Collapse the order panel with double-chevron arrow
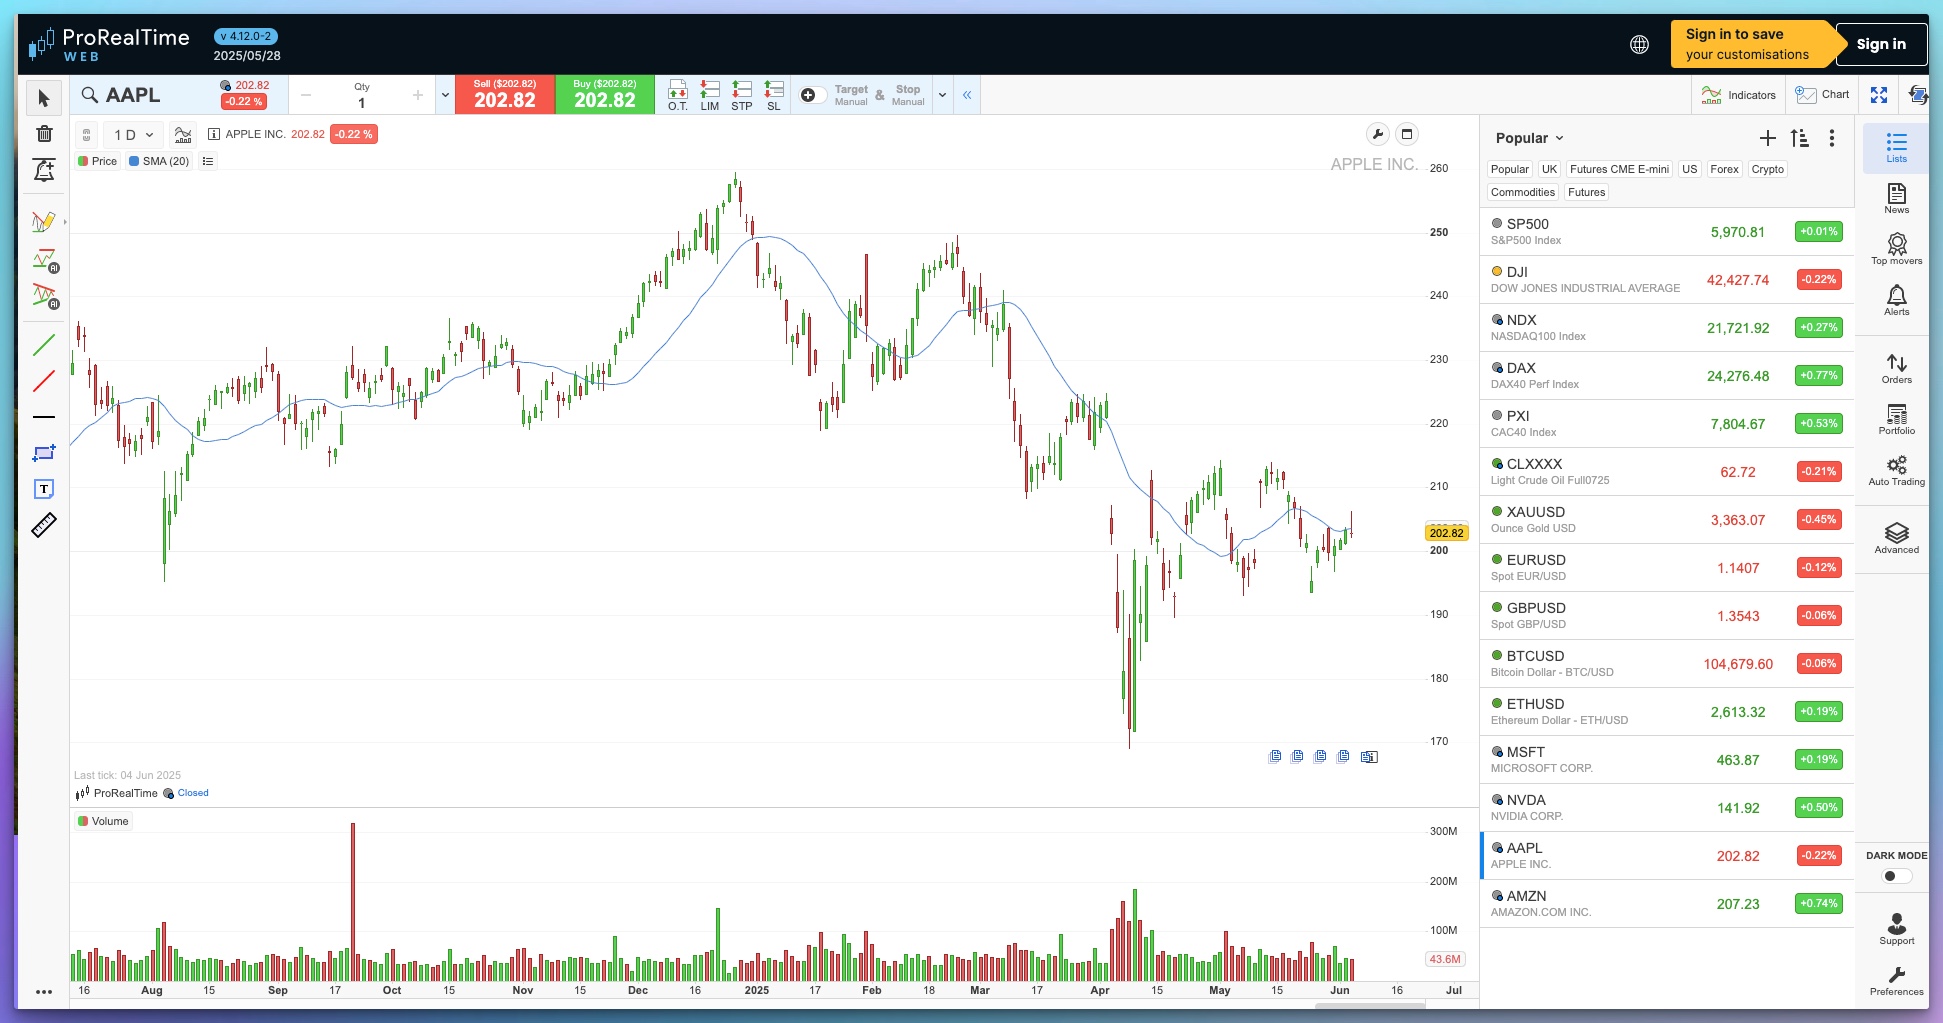1943x1023 pixels. (966, 95)
